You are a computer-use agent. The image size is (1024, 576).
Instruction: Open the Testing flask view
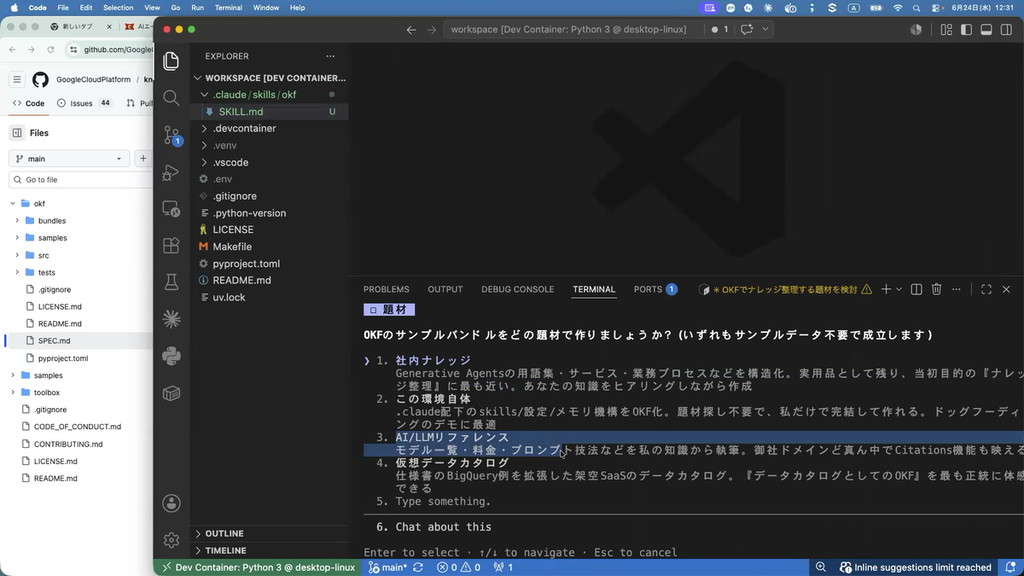(x=171, y=282)
